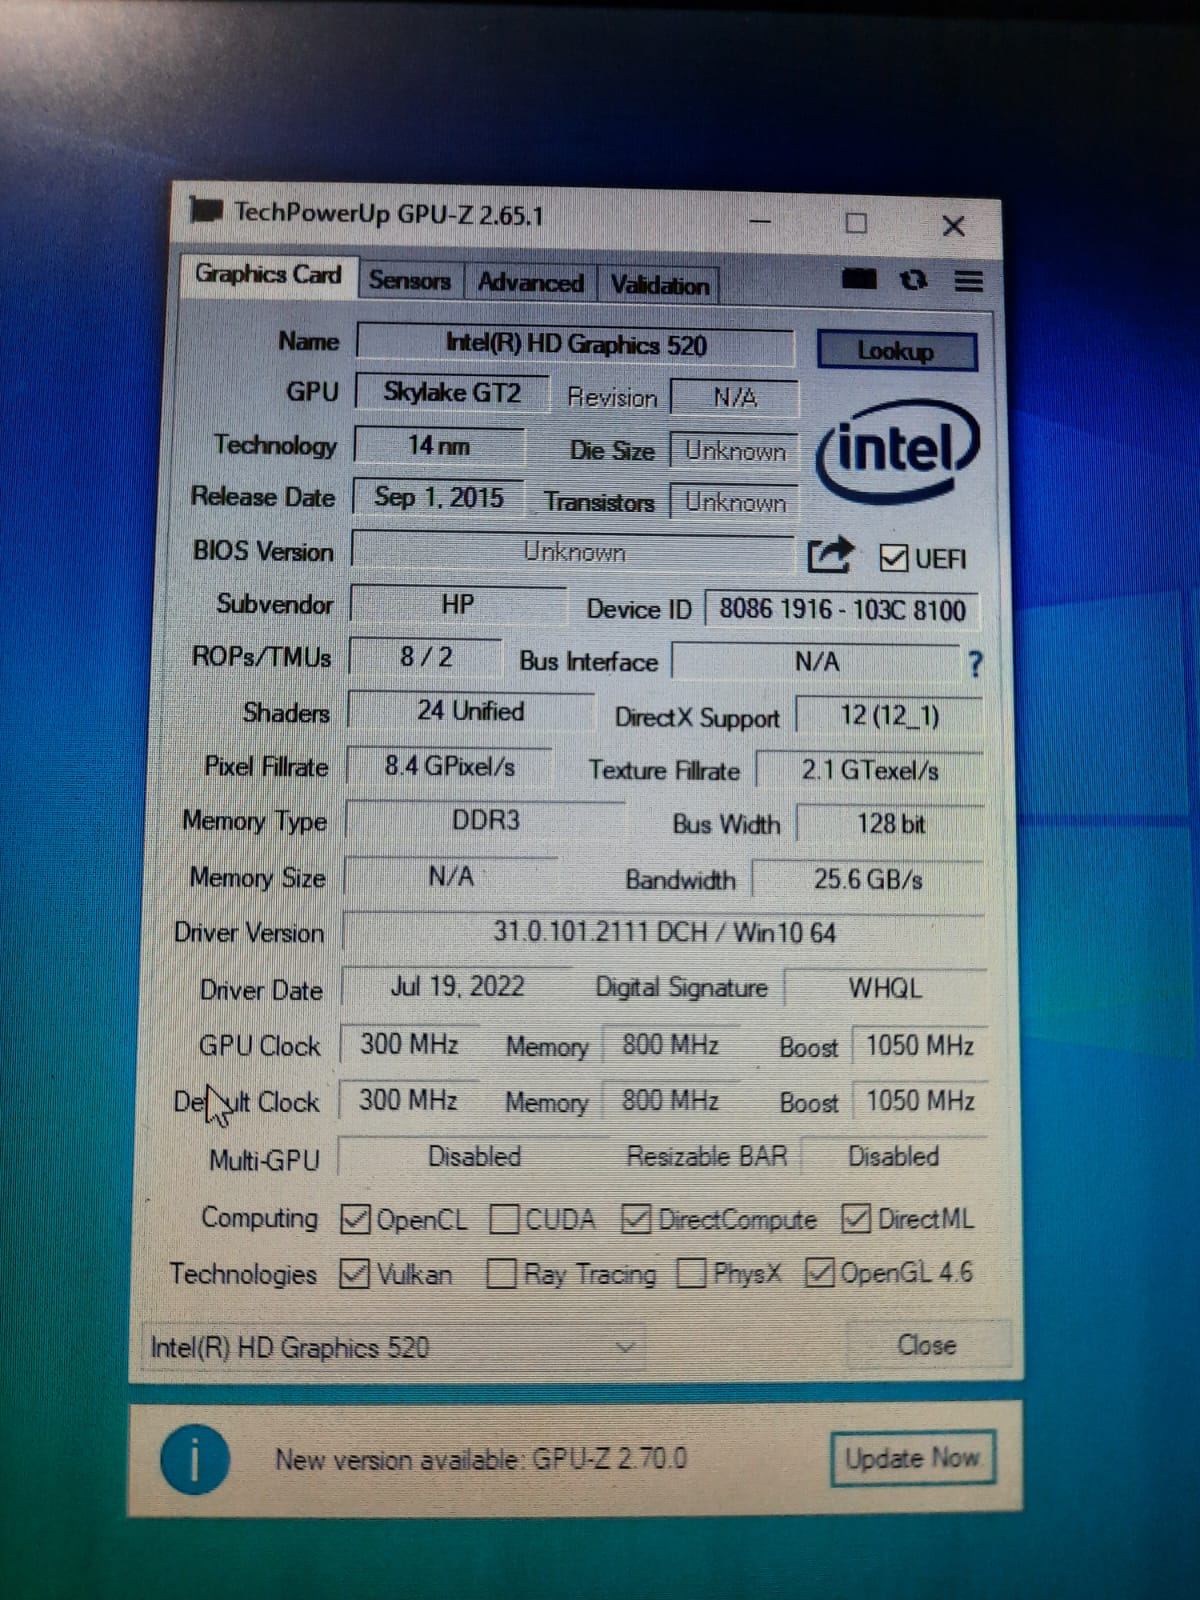This screenshot has width=1200, height=1600.
Task: Click the Device ID field 8086 1916
Action: click(x=842, y=610)
